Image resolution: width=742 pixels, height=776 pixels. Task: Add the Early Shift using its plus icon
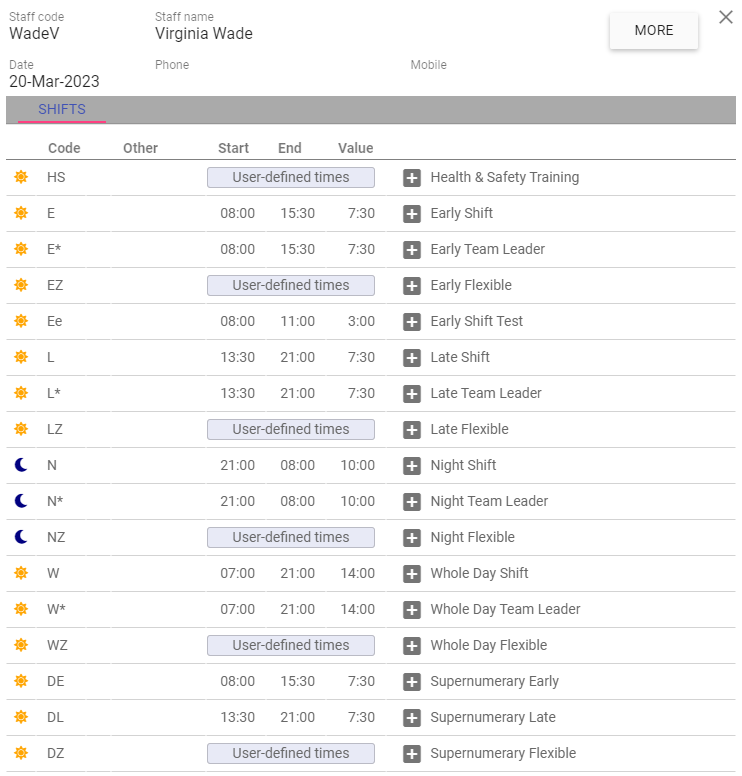(412, 214)
